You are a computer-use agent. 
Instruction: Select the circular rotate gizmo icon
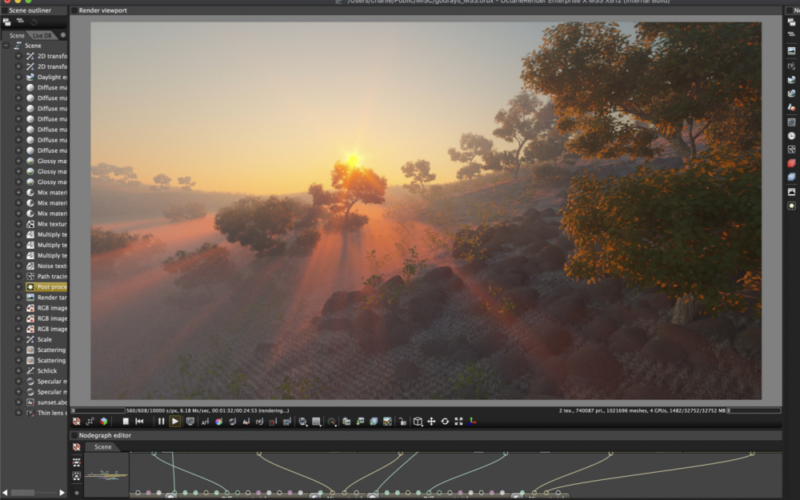pyautogui.click(x=445, y=421)
